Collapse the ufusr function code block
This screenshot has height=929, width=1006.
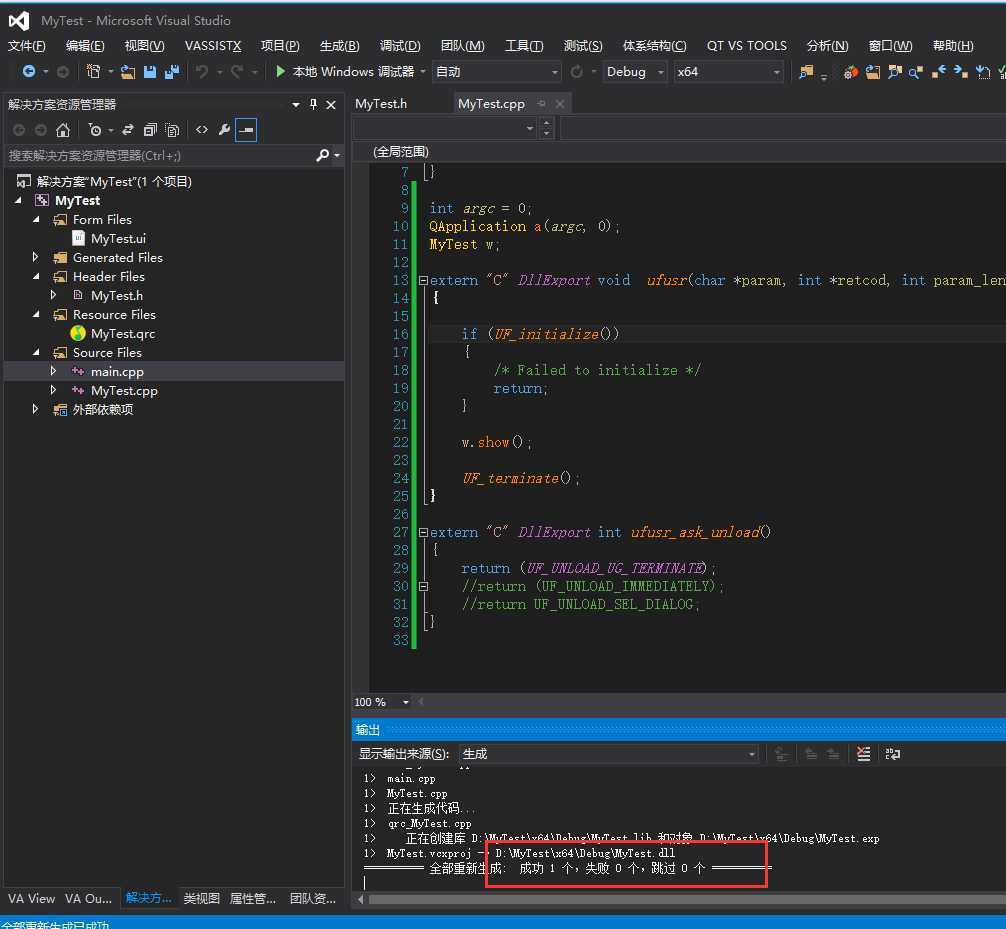click(x=423, y=280)
